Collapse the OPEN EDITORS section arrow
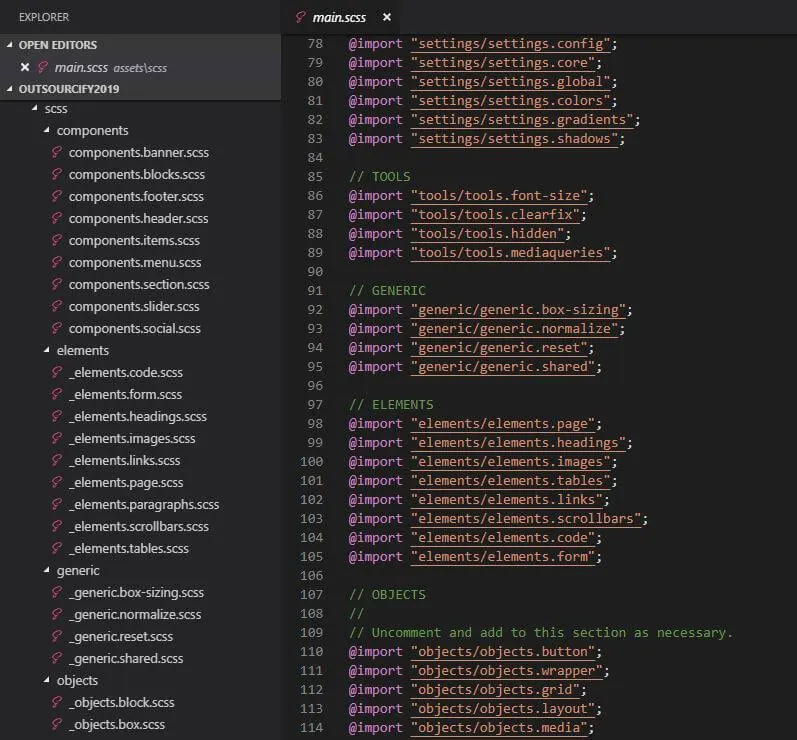797x740 pixels. tap(10, 45)
